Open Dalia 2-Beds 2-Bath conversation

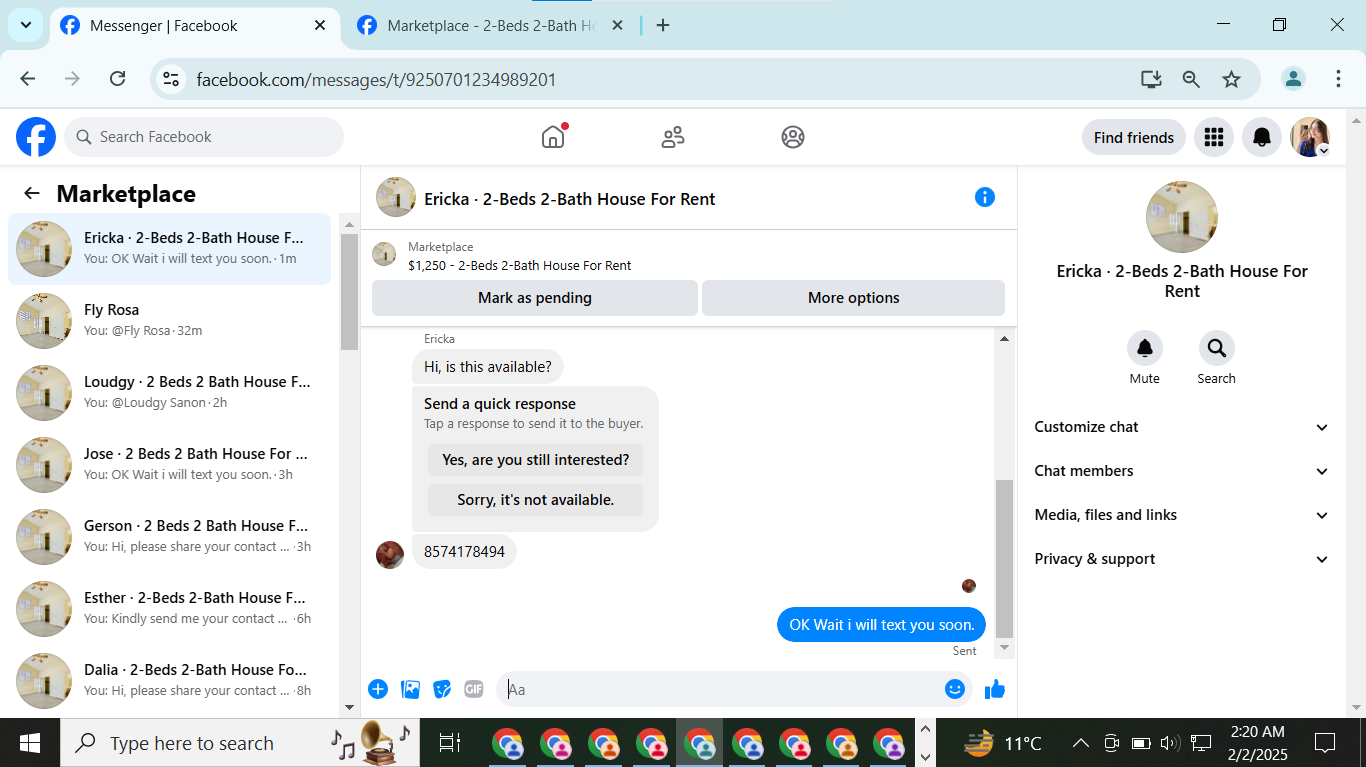(170, 681)
